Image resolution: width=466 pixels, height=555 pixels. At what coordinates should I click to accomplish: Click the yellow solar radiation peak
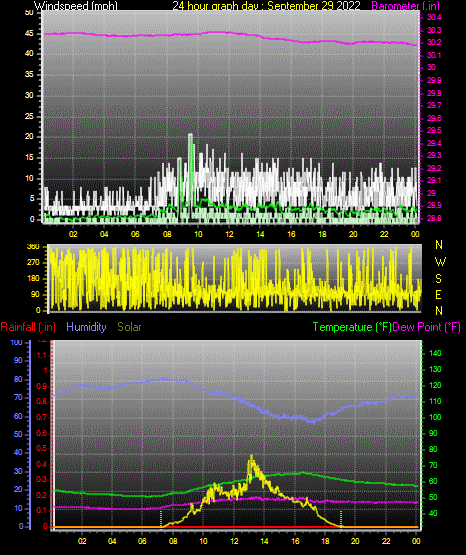tap(252, 456)
